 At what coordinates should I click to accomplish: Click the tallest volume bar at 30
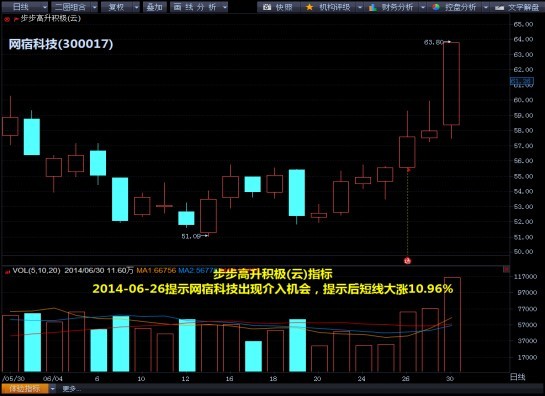[452, 324]
